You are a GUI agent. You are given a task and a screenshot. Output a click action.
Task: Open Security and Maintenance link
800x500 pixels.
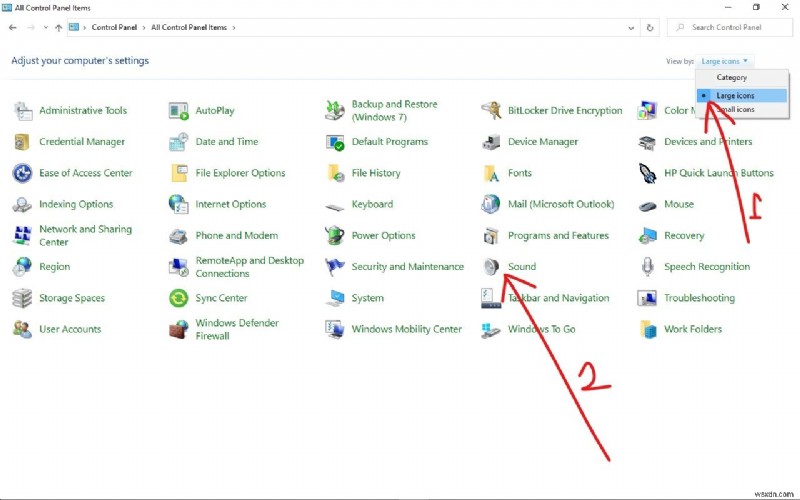[407, 267]
